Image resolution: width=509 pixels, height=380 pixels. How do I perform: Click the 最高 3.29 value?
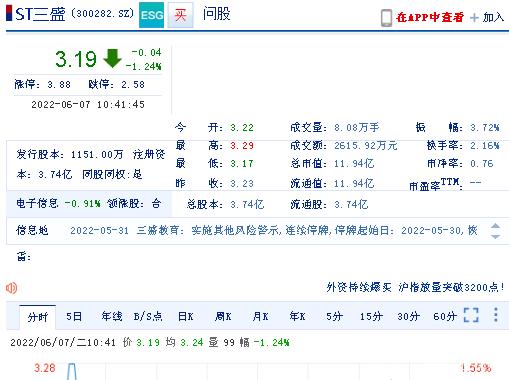tap(242, 146)
